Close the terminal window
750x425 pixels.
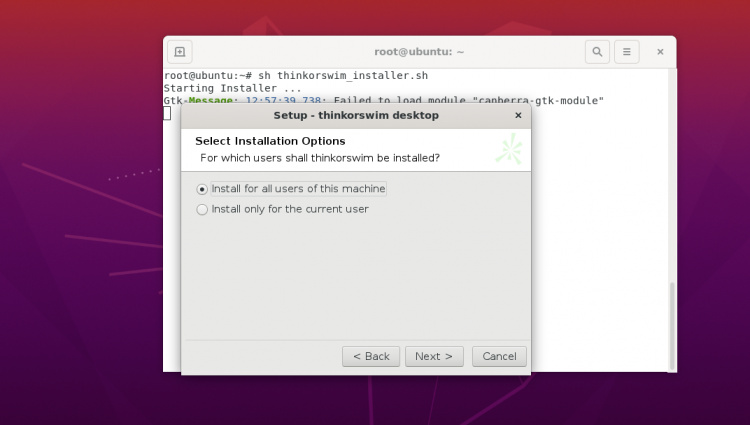[660, 52]
